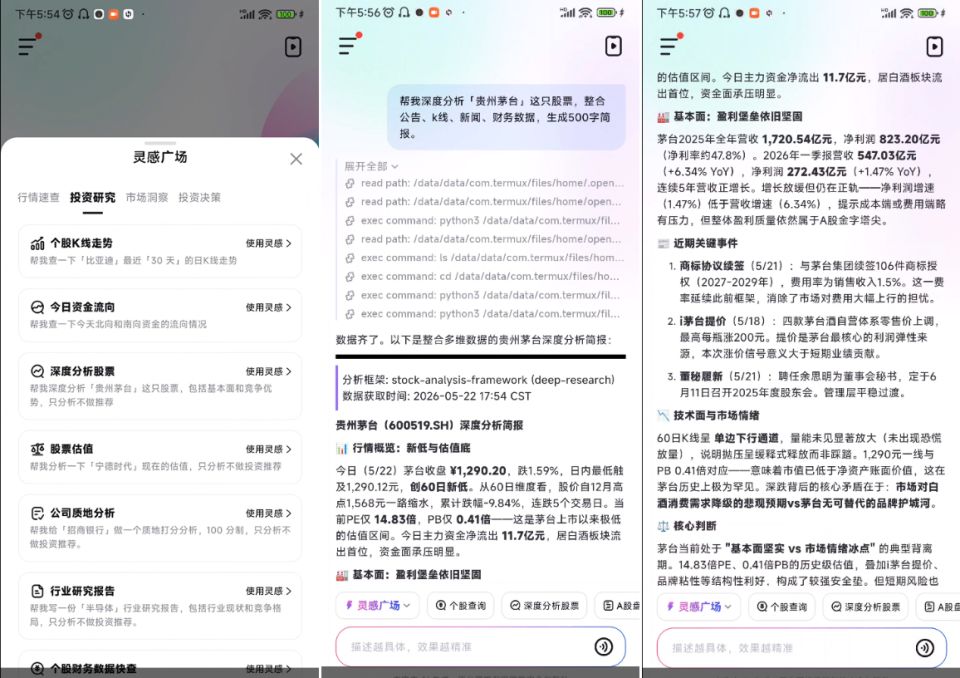Tap 深度分析股票 chip in right screen
The height and width of the screenshot is (678, 960).
pyautogui.click(x=866, y=606)
